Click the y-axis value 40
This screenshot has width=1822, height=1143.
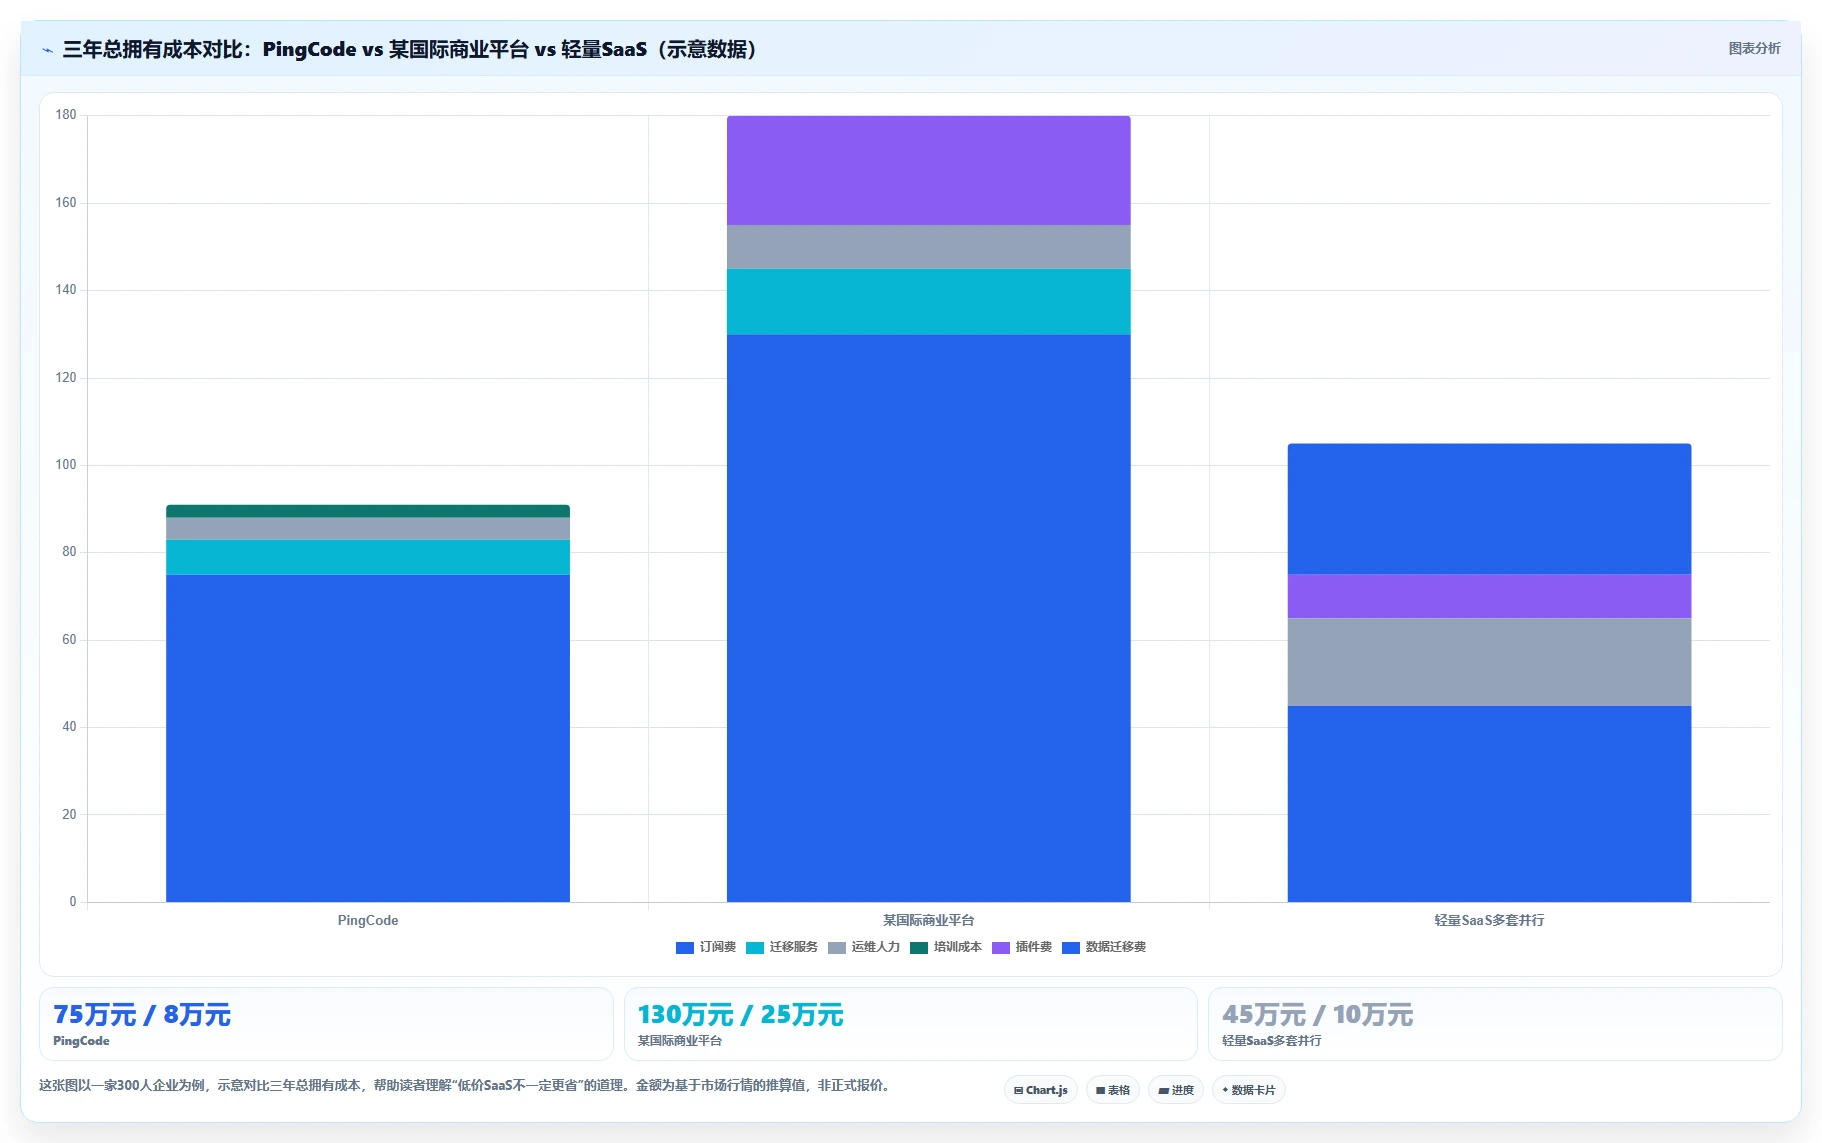(x=69, y=727)
